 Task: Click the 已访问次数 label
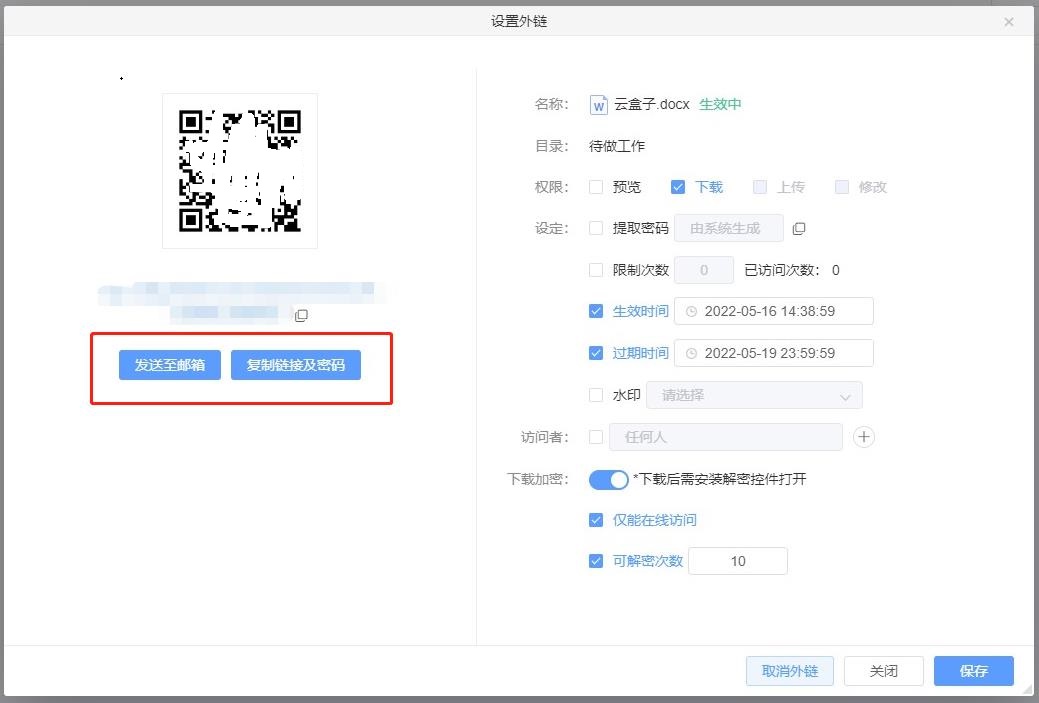(x=782, y=270)
